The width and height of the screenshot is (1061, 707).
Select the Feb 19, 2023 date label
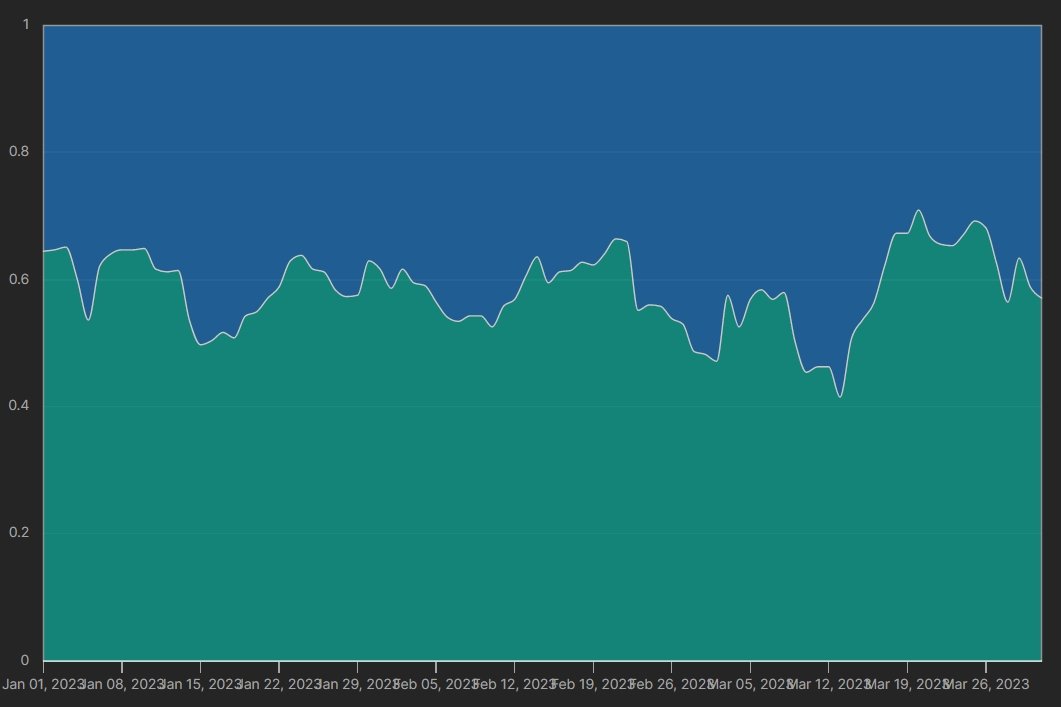coord(593,684)
